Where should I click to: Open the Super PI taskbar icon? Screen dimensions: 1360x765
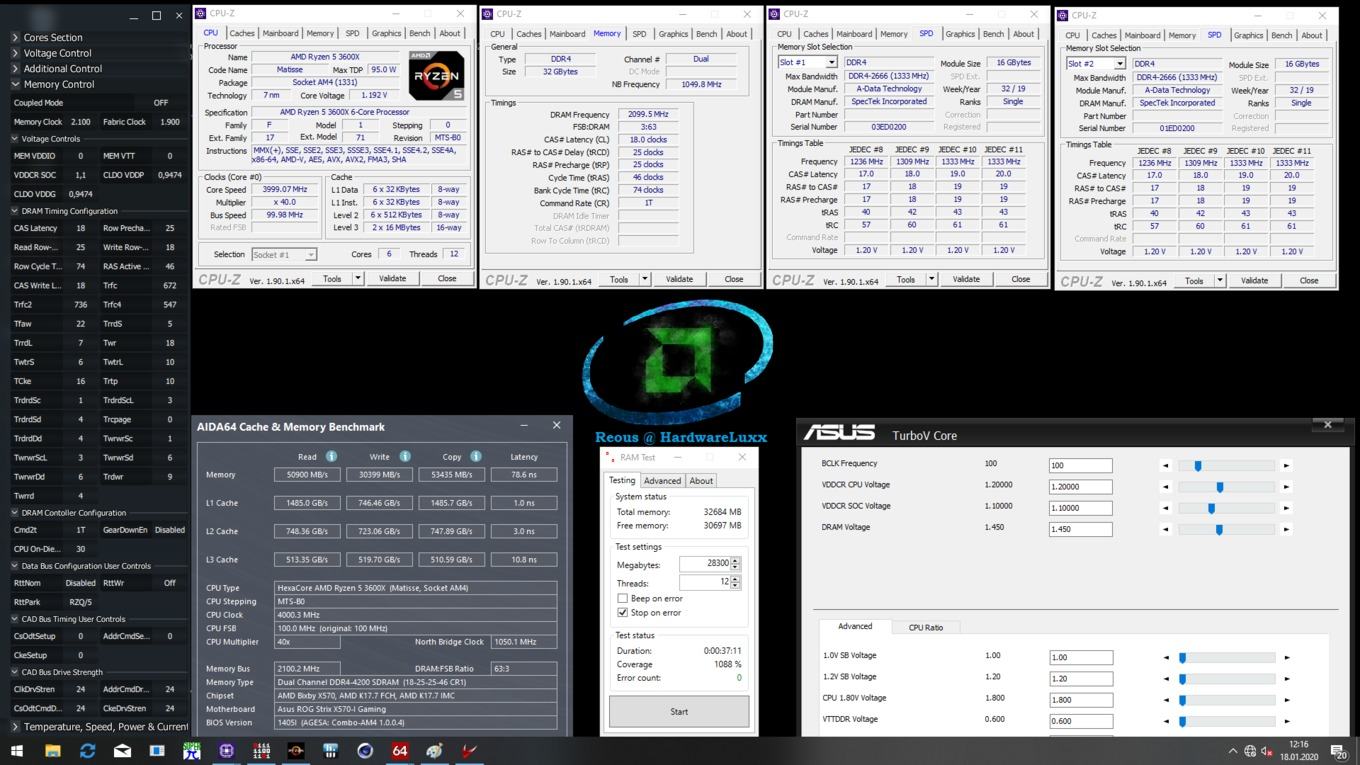(x=192, y=751)
